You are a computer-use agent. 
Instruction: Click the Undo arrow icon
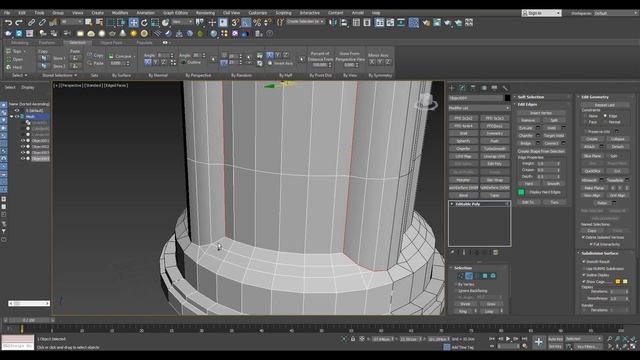tap(8, 22)
